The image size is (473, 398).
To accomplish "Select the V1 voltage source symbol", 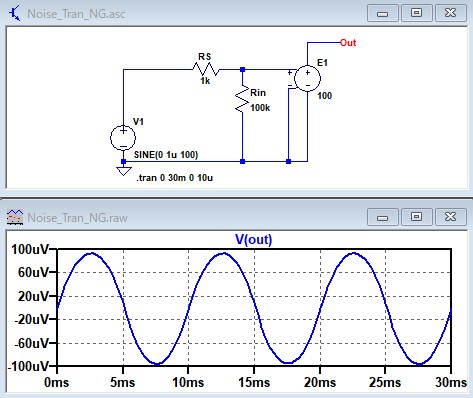I will click(x=123, y=138).
